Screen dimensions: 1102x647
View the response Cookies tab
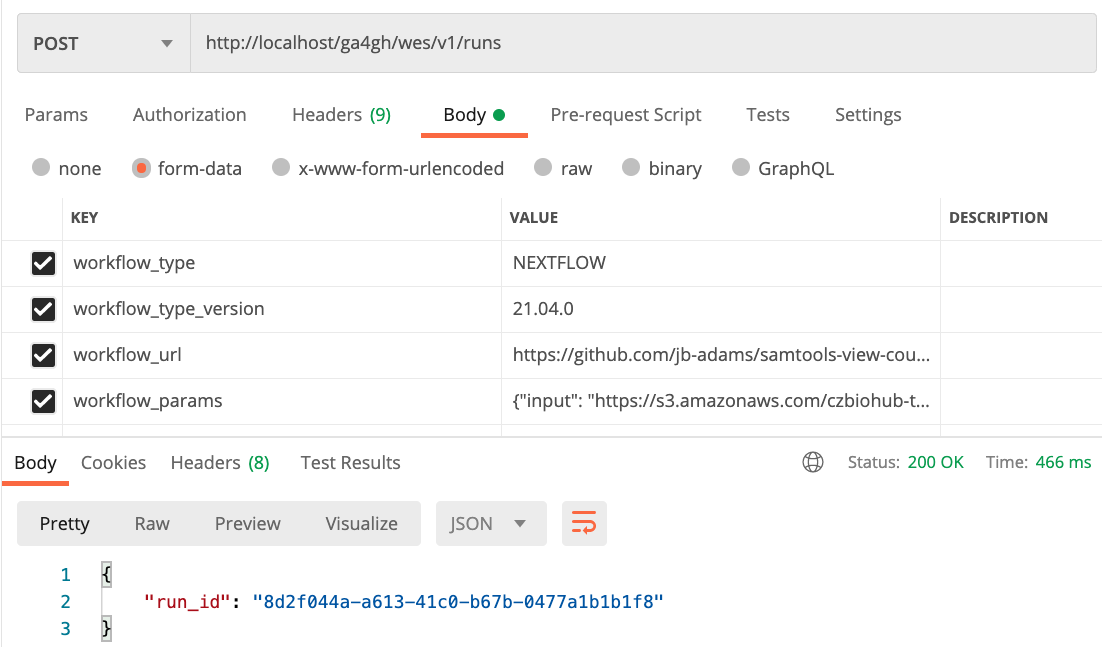[x=113, y=462]
